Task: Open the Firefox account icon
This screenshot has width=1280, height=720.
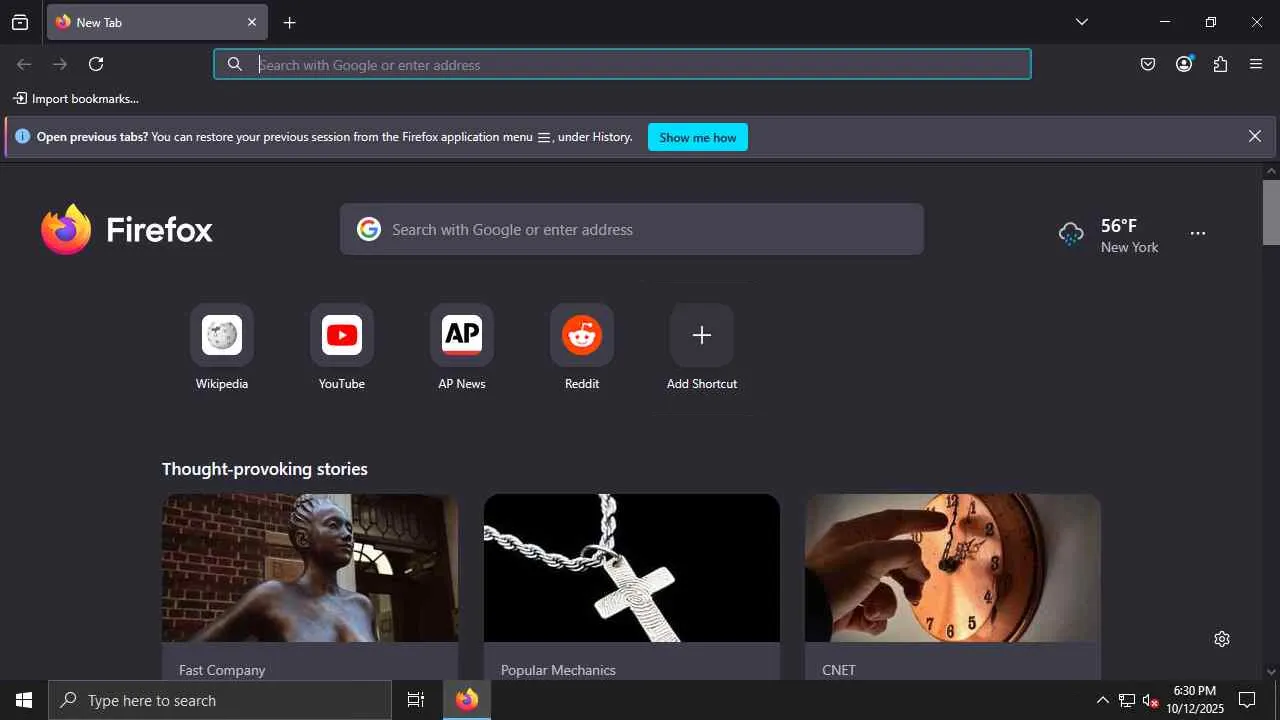Action: coord(1184,65)
